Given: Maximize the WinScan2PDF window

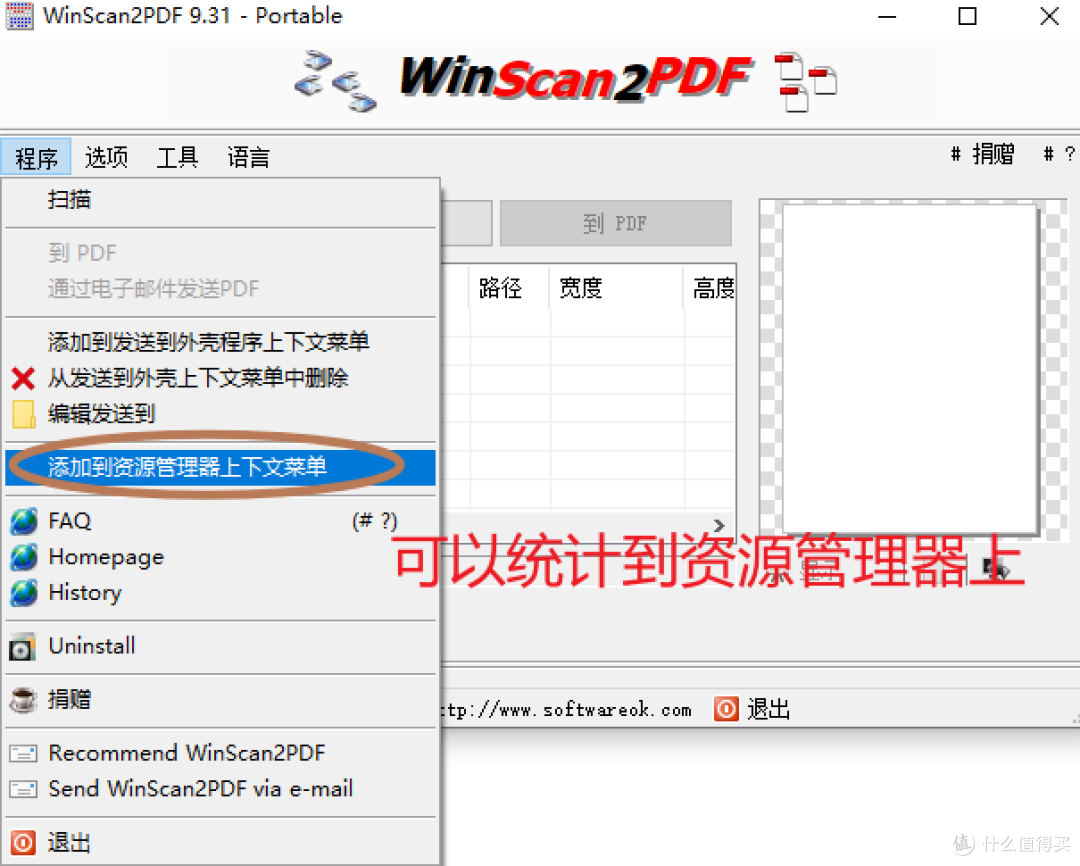Looking at the screenshot, I should point(967,17).
